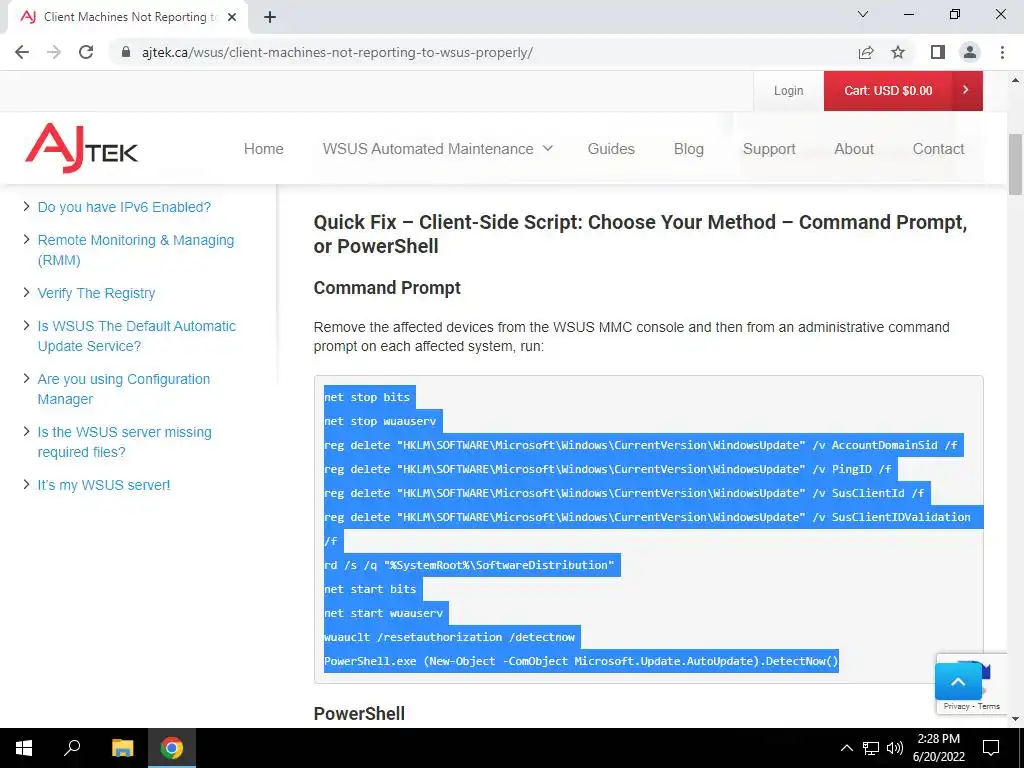Click the AJTek logo
This screenshot has width=1024, height=768.
pyautogui.click(x=82, y=148)
